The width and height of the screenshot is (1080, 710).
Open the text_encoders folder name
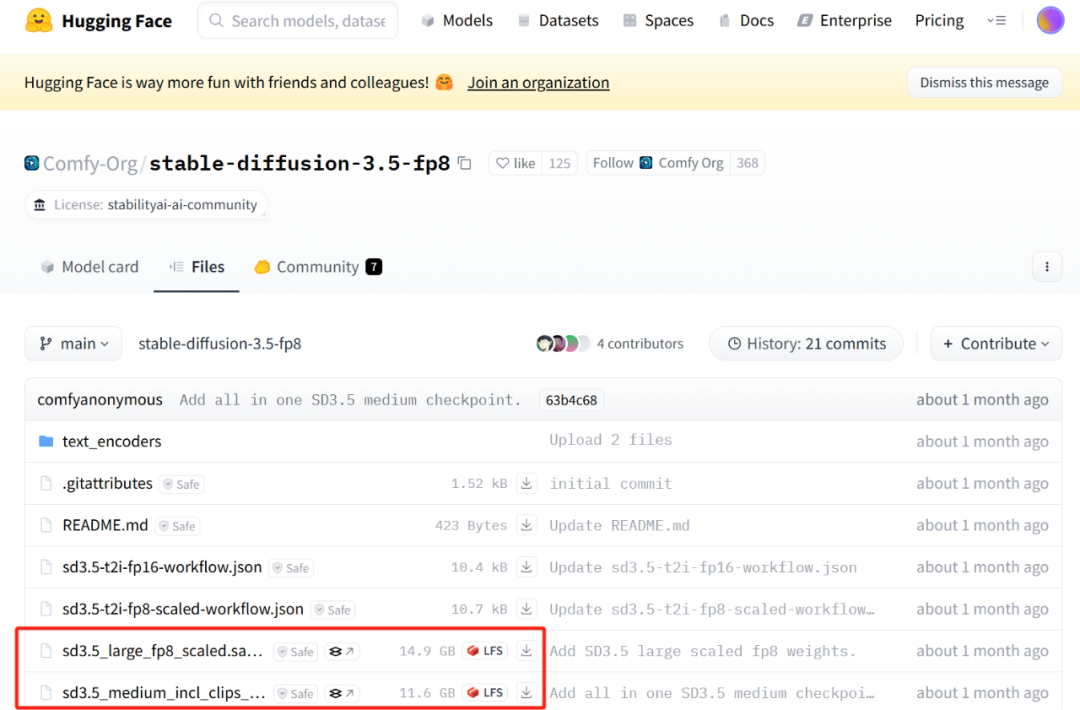[x=112, y=441]
